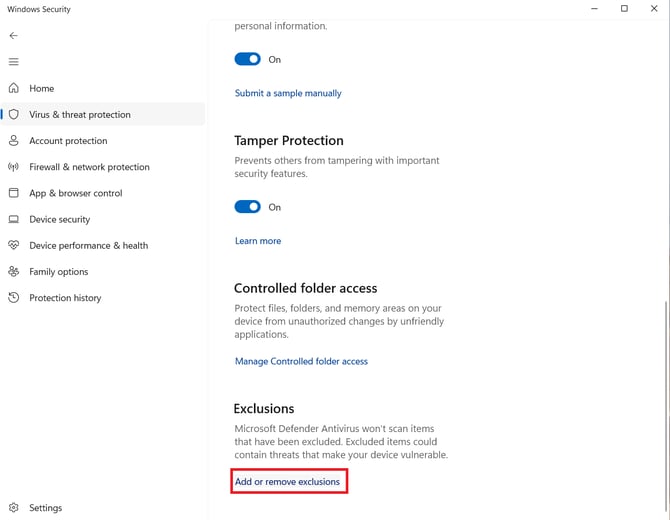Click the back arrow icon
Screen dimensions: 670x520
(14, 35)
